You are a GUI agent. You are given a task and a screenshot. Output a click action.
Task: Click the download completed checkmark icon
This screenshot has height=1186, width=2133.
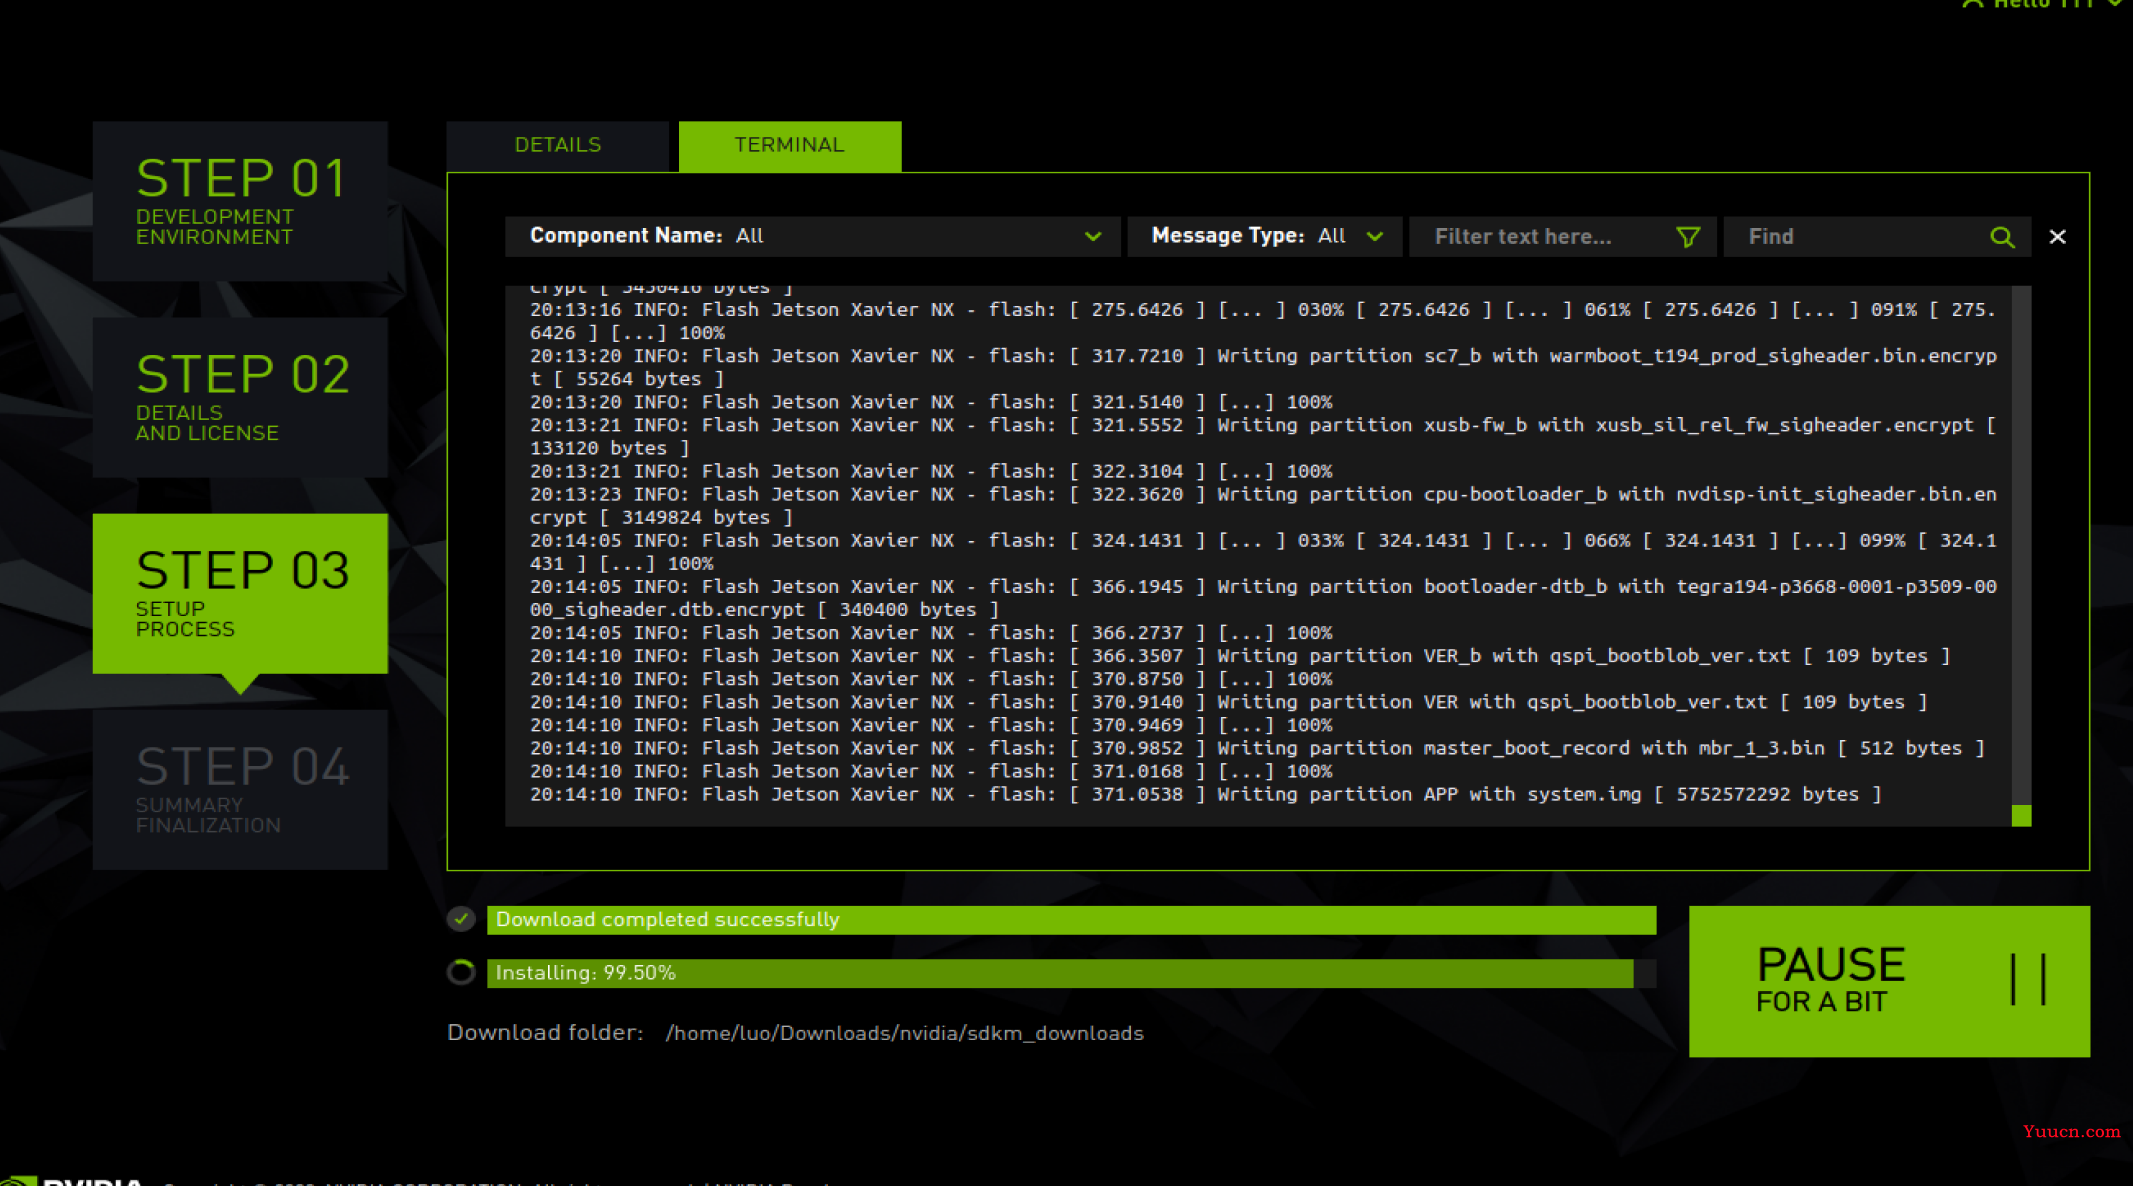pos(461,919)
